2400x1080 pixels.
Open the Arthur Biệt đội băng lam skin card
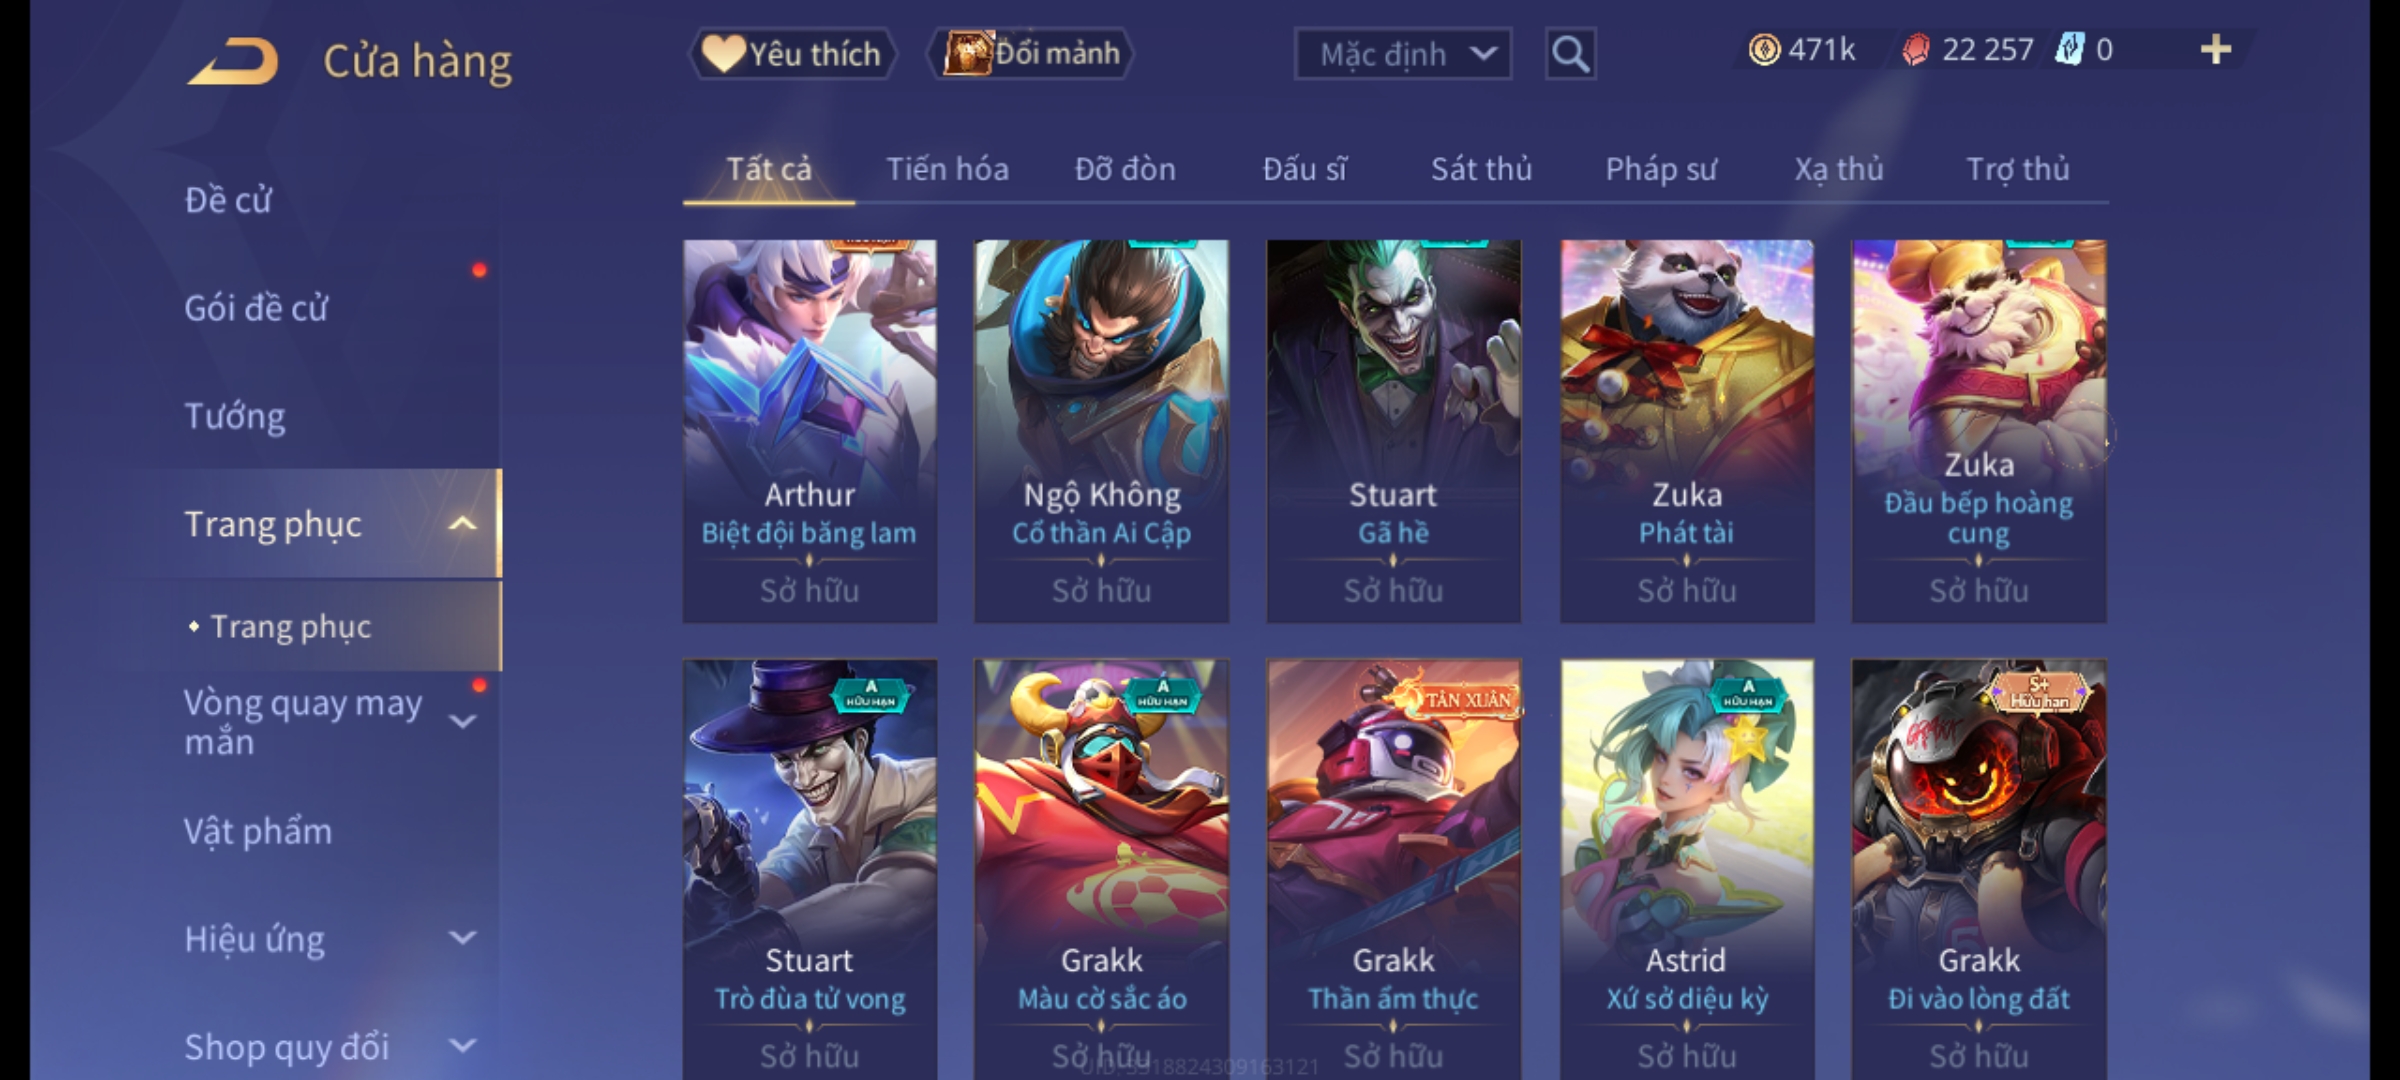coord(810,431)
